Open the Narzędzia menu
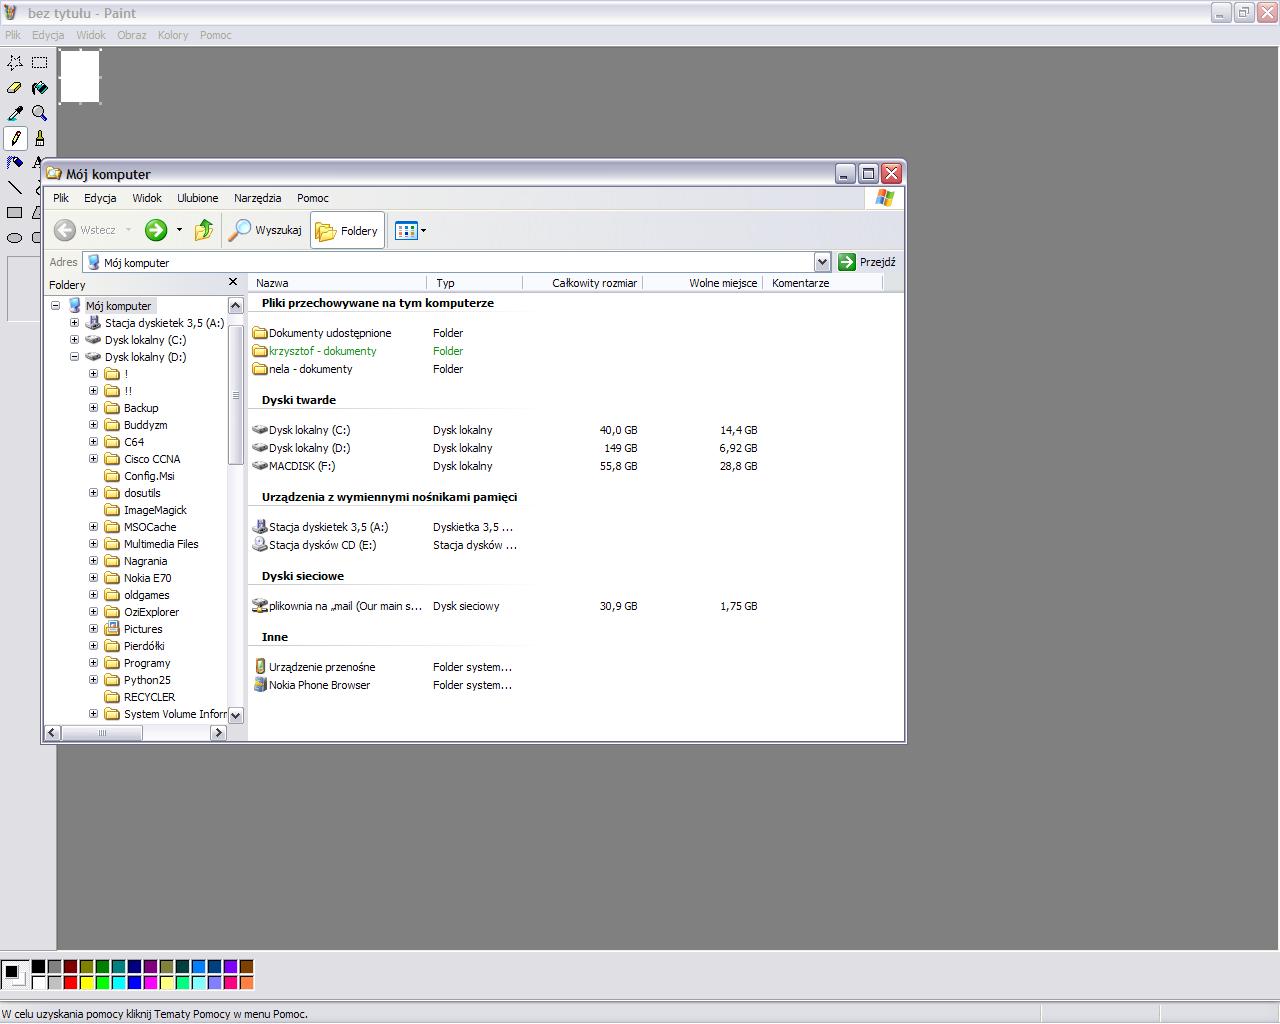 click(257, 198)
